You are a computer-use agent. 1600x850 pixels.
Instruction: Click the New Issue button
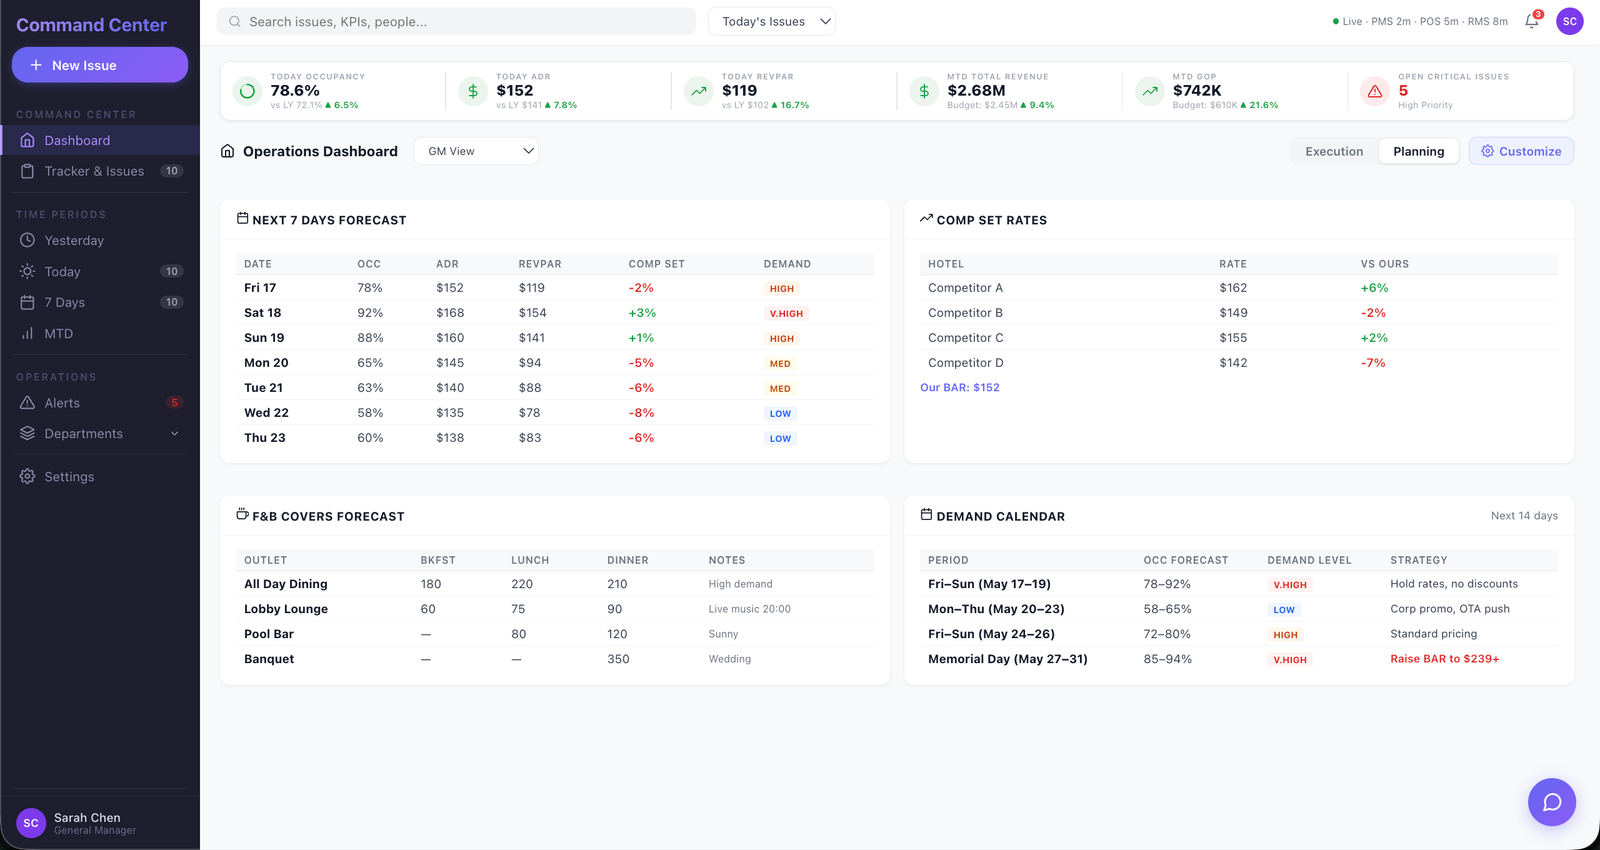pos(100,65)
